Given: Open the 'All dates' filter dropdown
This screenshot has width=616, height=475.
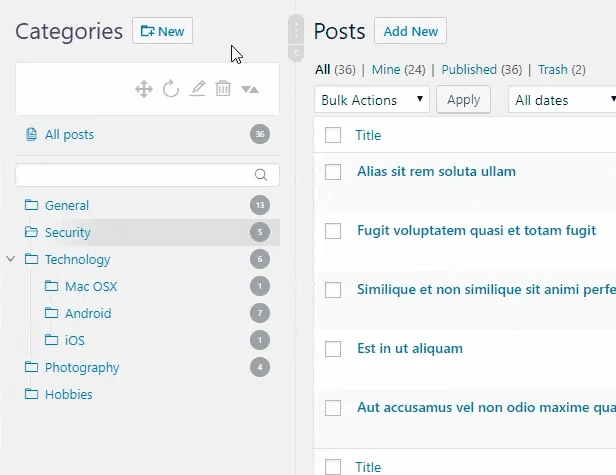Looking at the screenshot, I should [x=562, y=100].
